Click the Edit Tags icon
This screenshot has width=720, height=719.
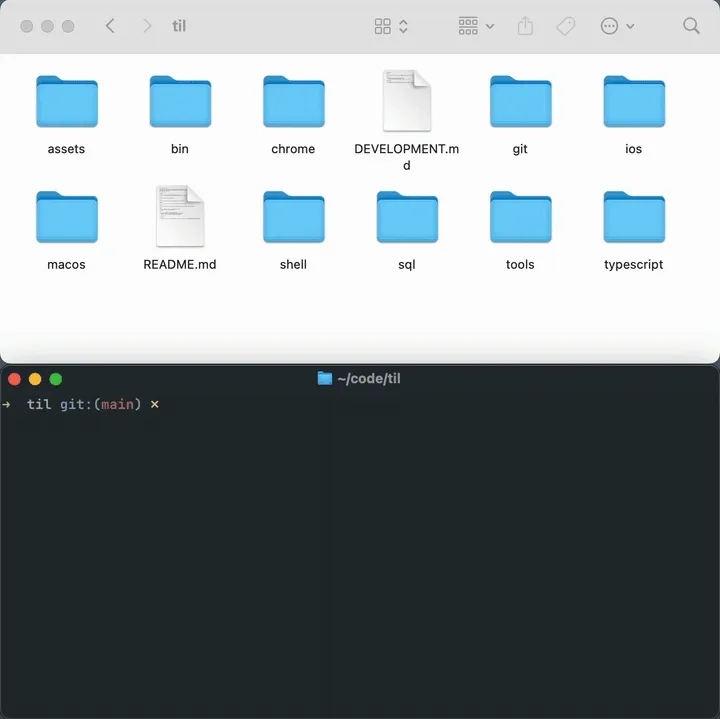[x=566, y=26]
